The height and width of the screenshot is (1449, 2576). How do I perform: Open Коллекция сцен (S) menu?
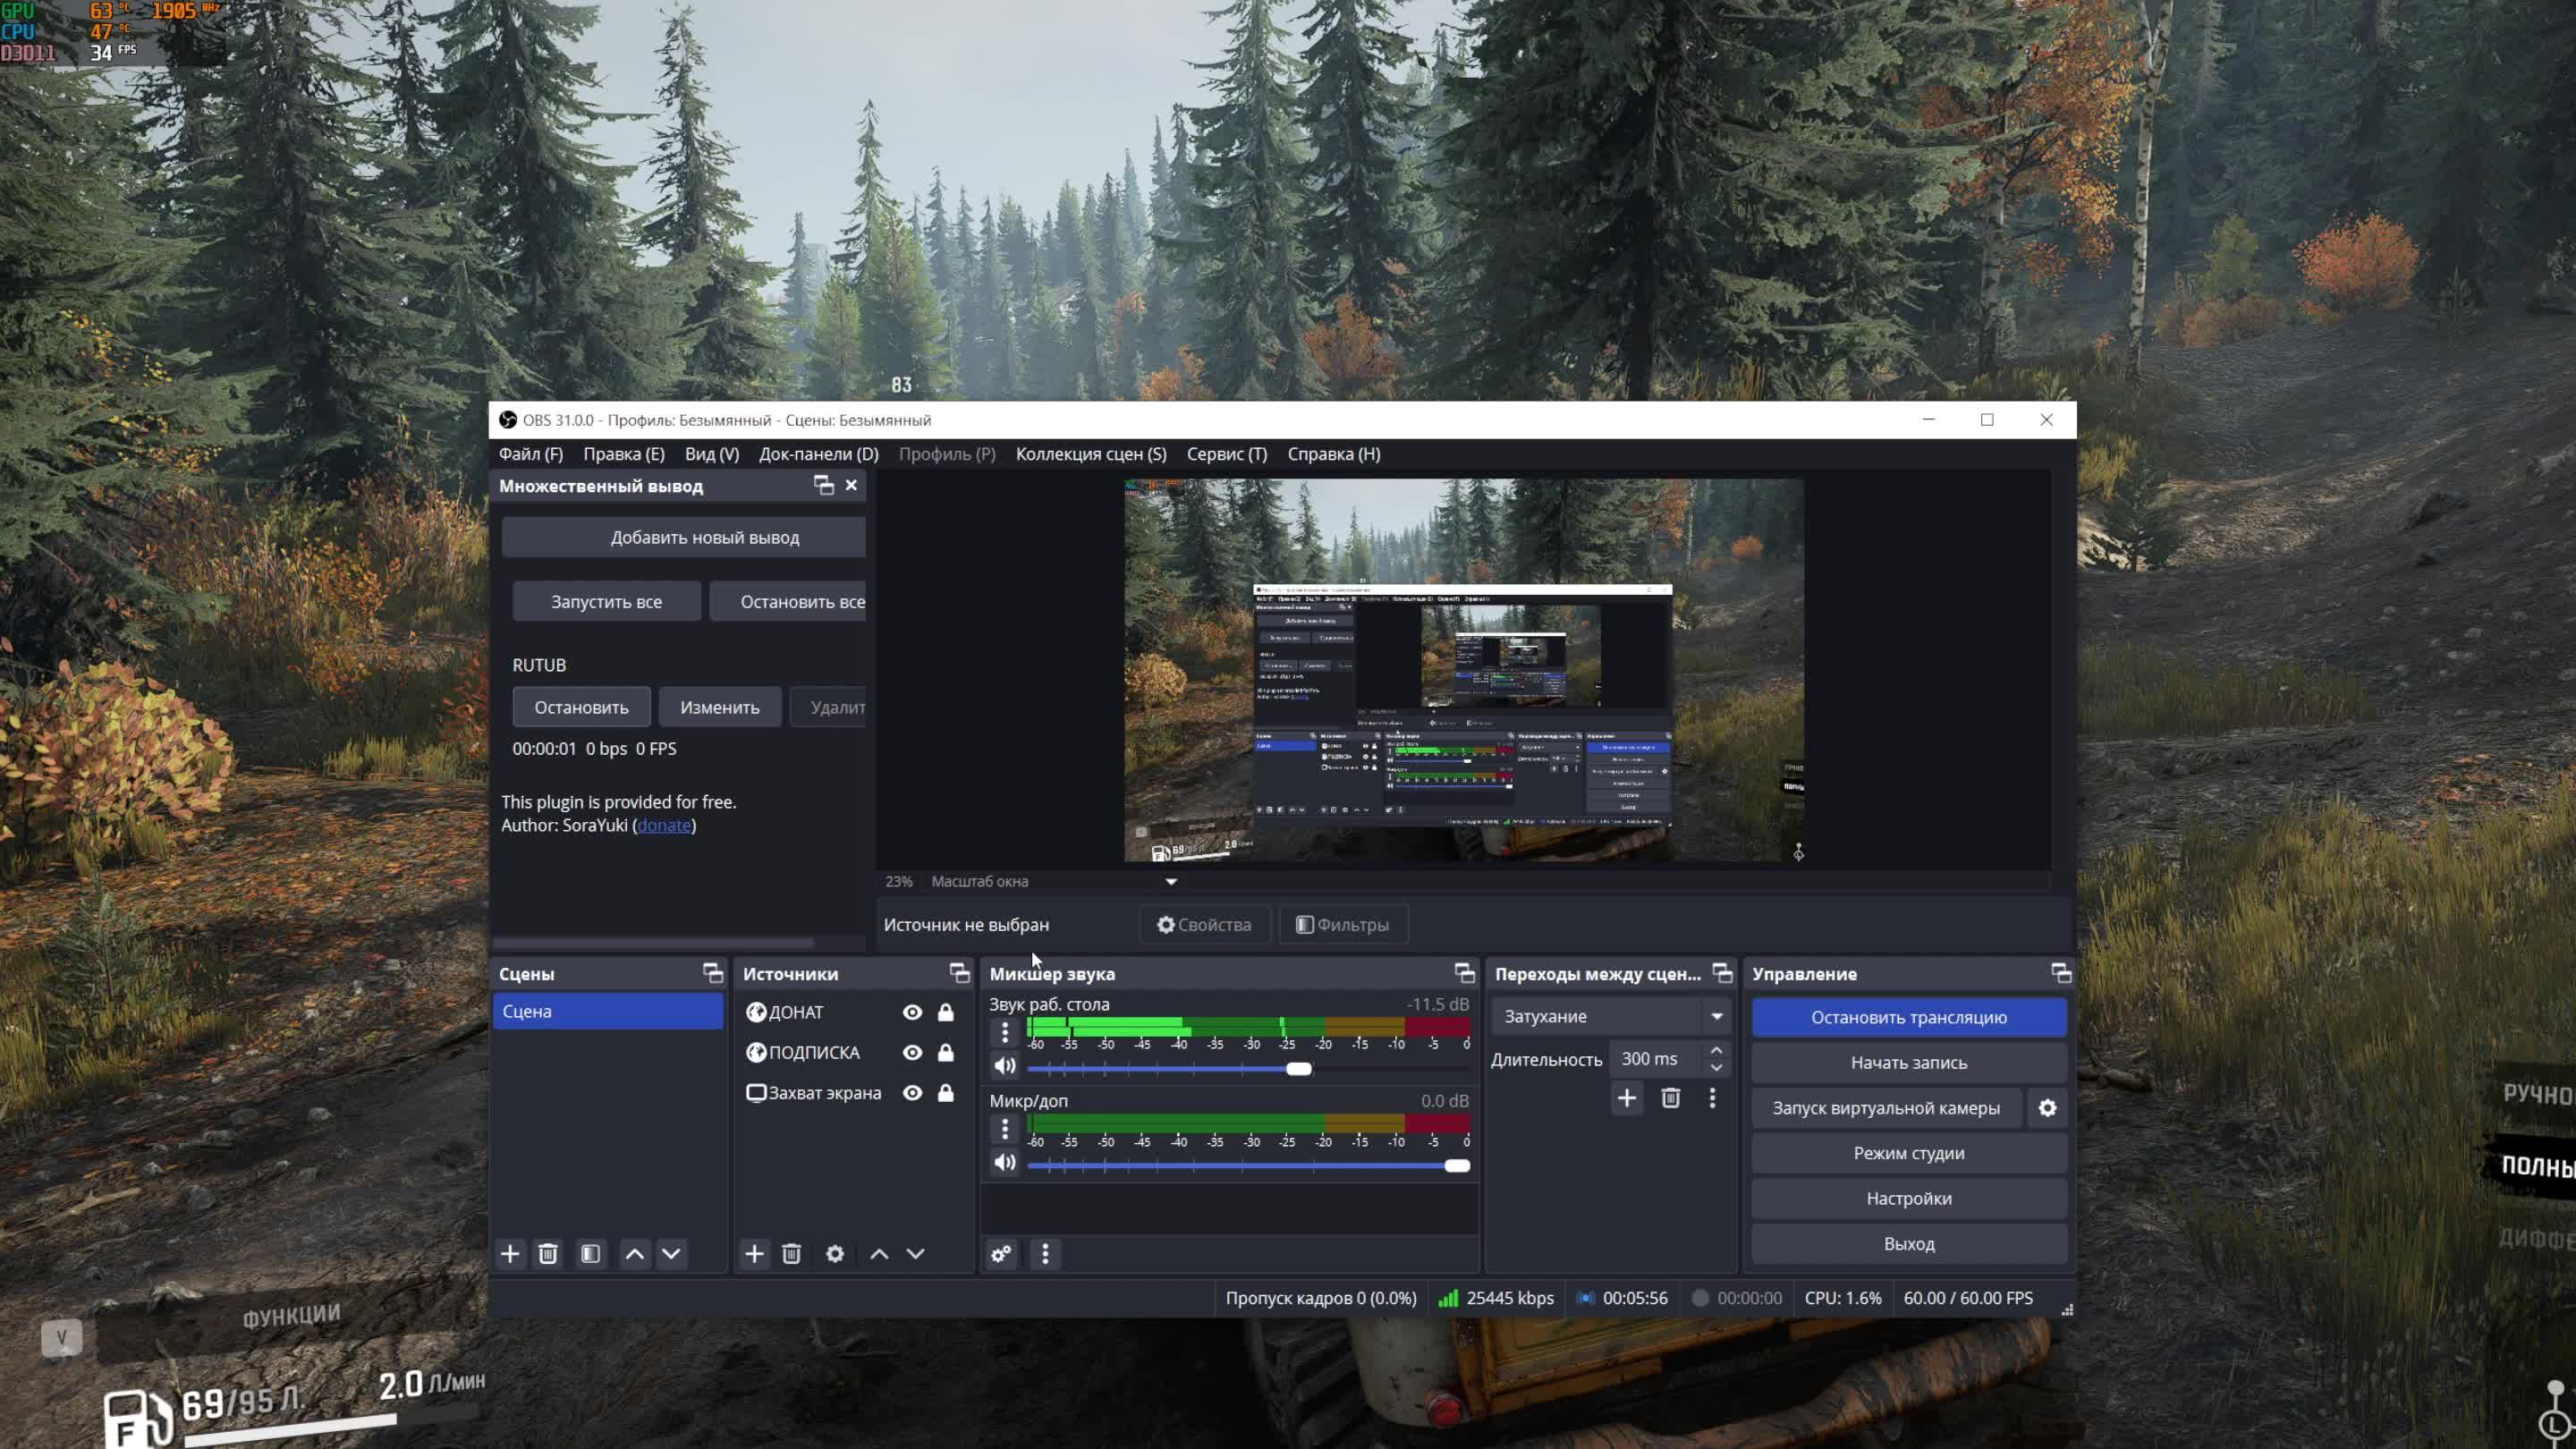[x=1091, y=455]
